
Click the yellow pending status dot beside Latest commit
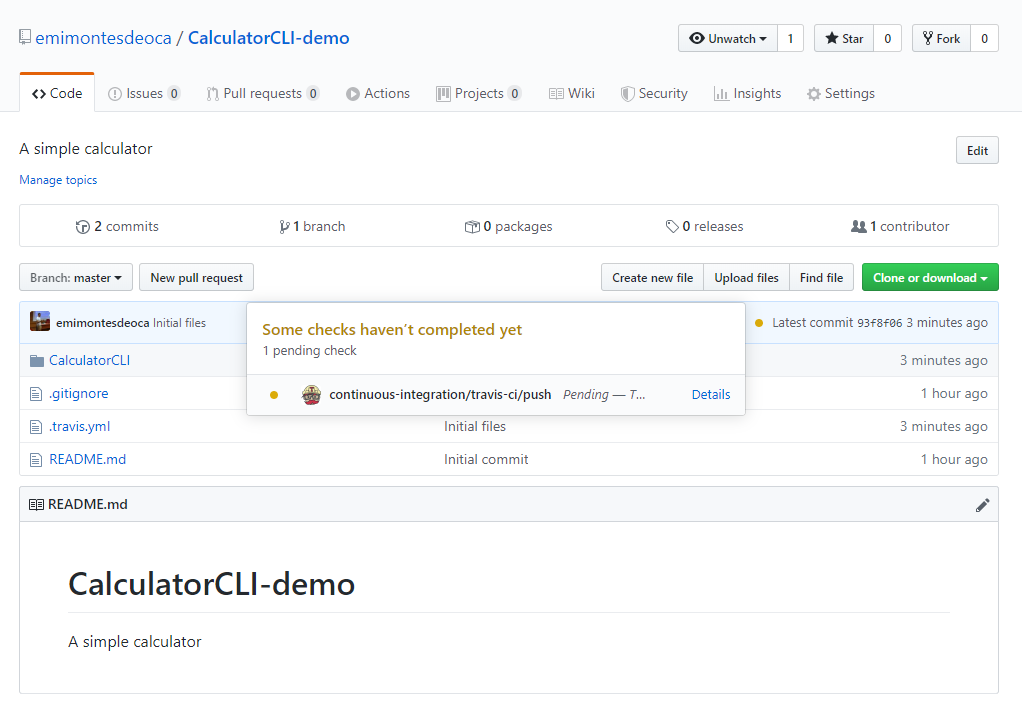click(759, 323)
